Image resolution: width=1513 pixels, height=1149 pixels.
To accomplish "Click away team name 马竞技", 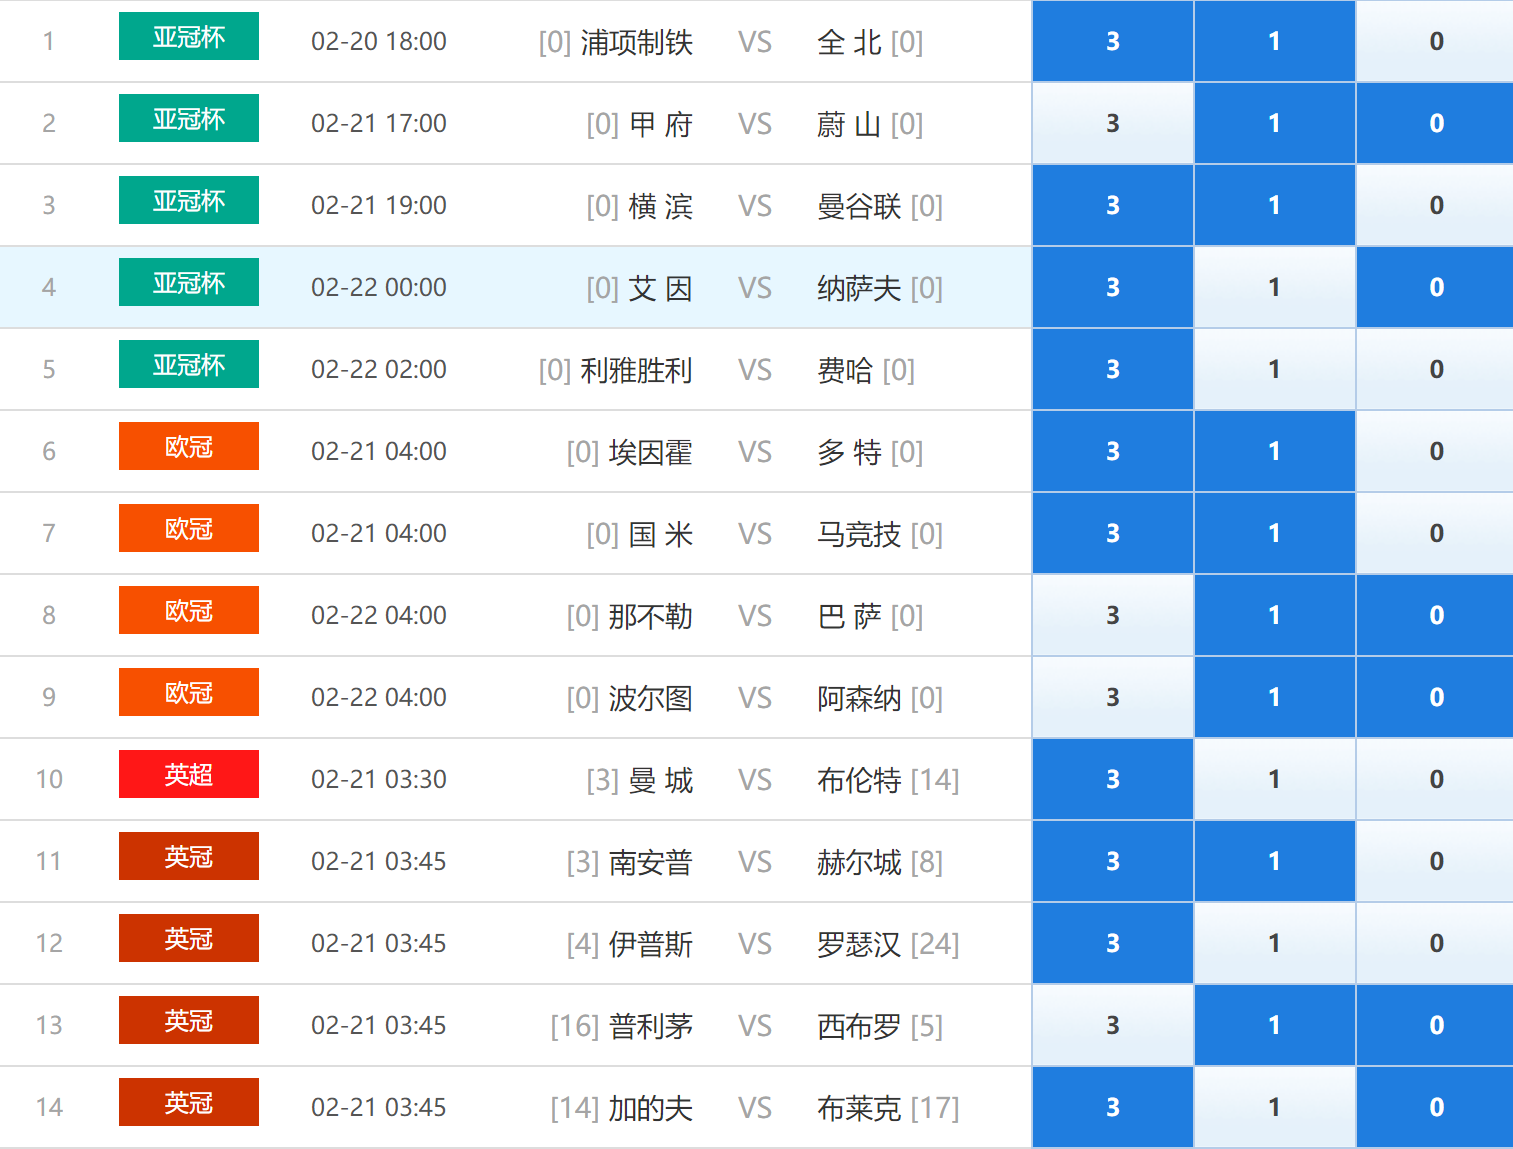I will pyautogui.click(x=859, y=534).
